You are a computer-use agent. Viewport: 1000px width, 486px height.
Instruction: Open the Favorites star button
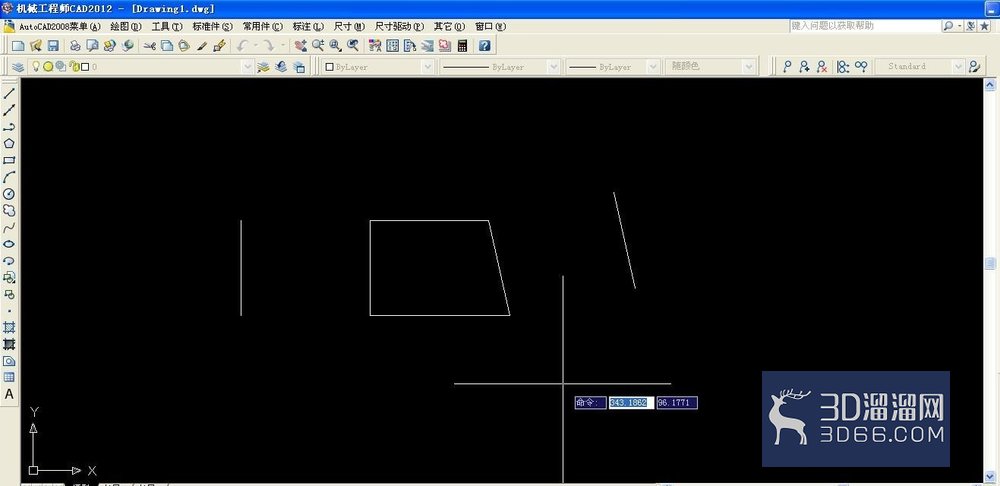point(985,26)
